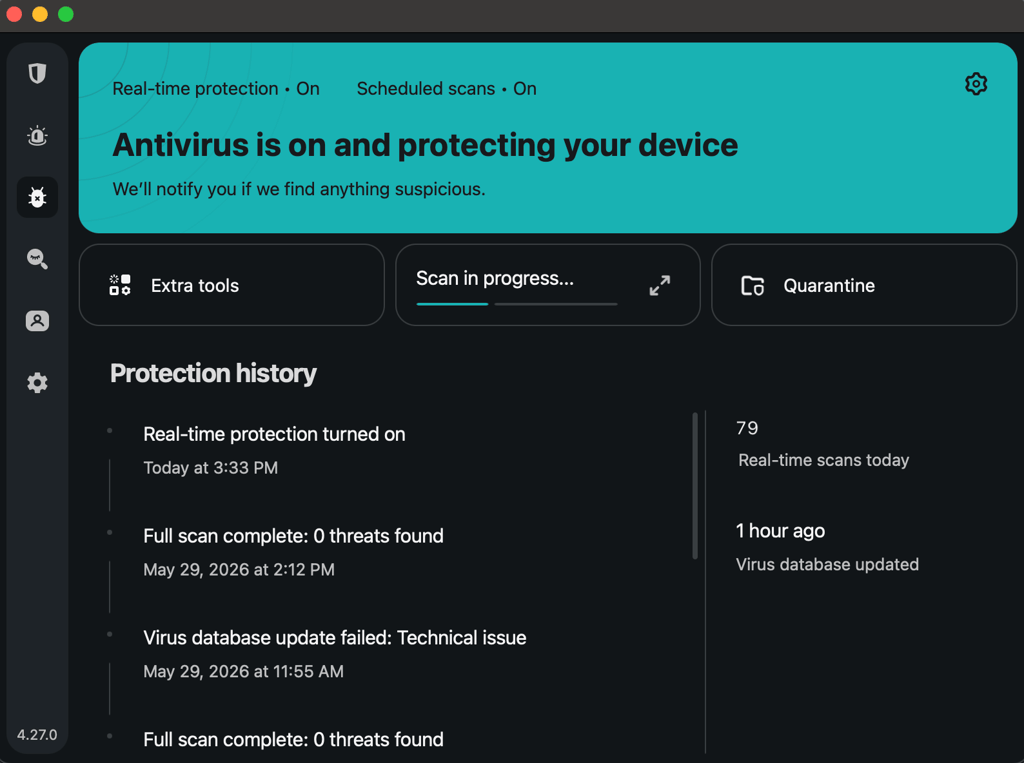Open the settings gear in sidebar
The width and height of the screenshot is (1024, 763).
click(x=37, y=383)
